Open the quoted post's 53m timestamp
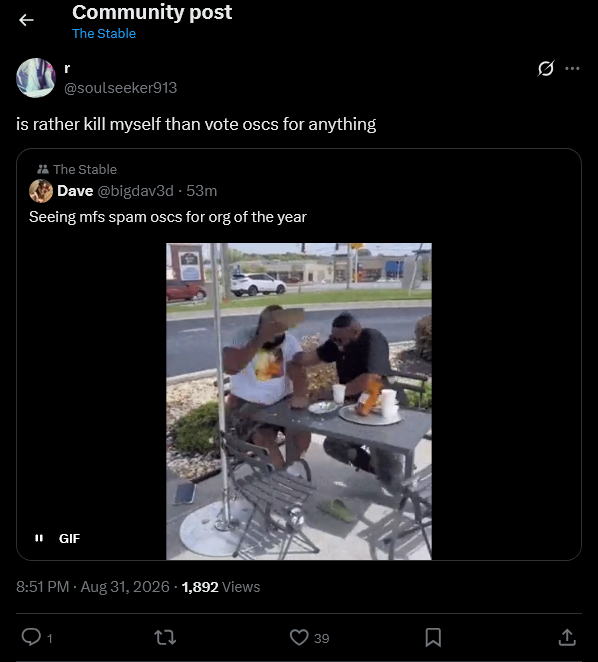This screenshot has height=662, width=598. click(x=201, y=191)
